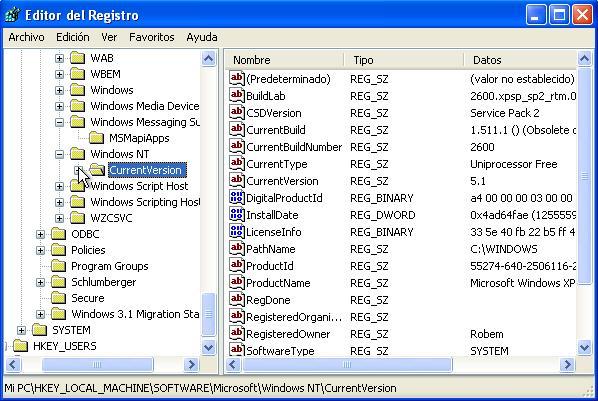This screenshot has height=401, width=598.
Task: Click the 'Uniprocessor Free' data cell
Action: (513, 164)
